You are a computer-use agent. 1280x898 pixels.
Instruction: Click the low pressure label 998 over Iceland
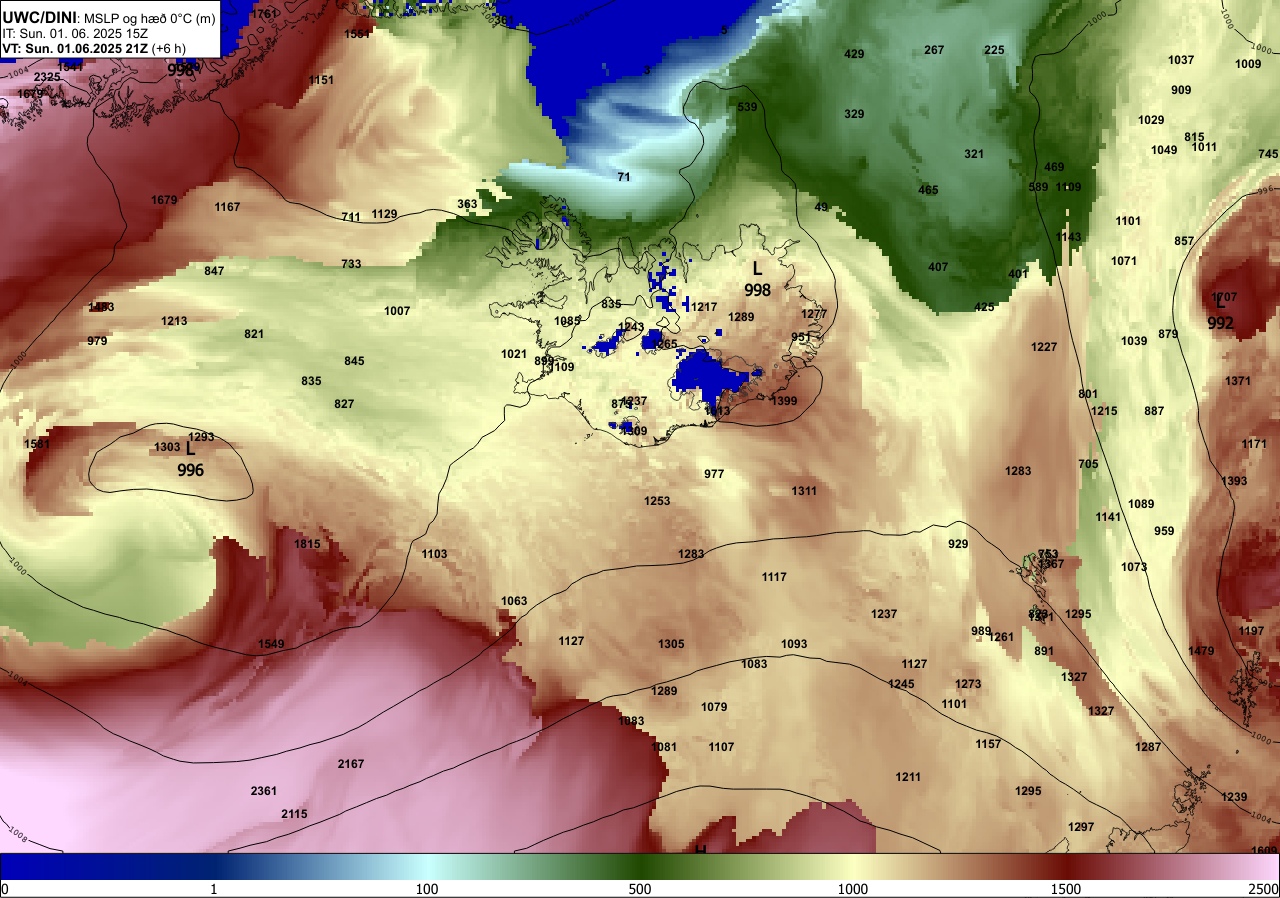(x=757, y=290)
